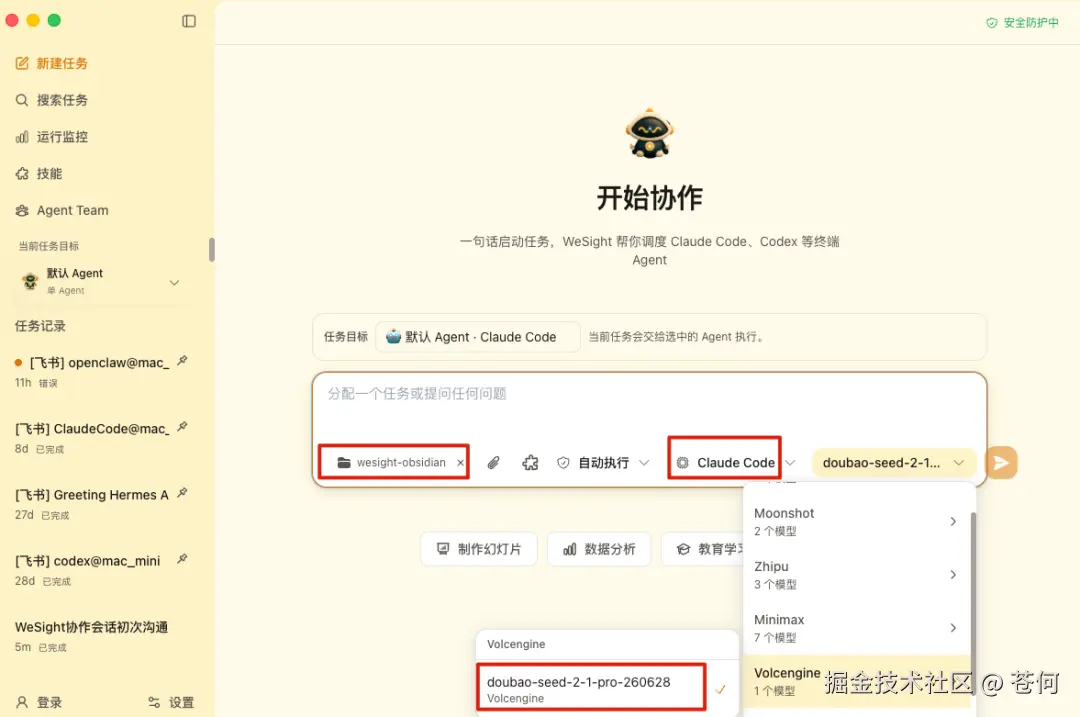Click the puzzle-piece skills icon
Image resolution: width=1080 pixels, height=717 pixels.
pyautogui.click(x=530, y=463)
